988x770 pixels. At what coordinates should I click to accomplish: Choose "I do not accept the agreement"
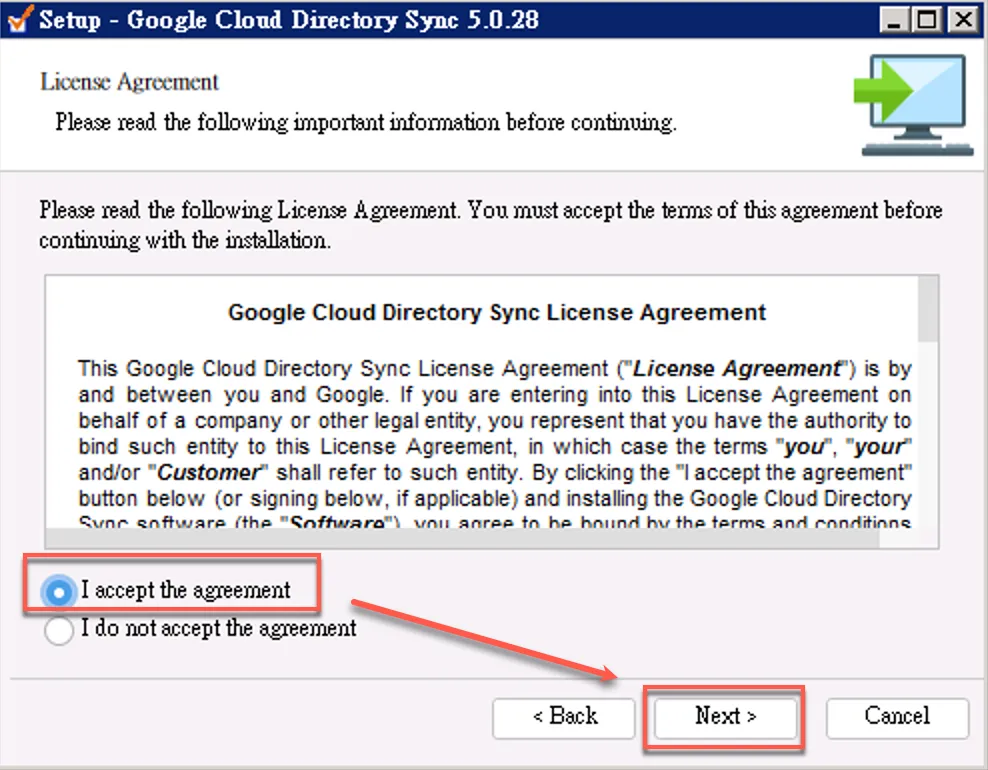click(59, 629)
